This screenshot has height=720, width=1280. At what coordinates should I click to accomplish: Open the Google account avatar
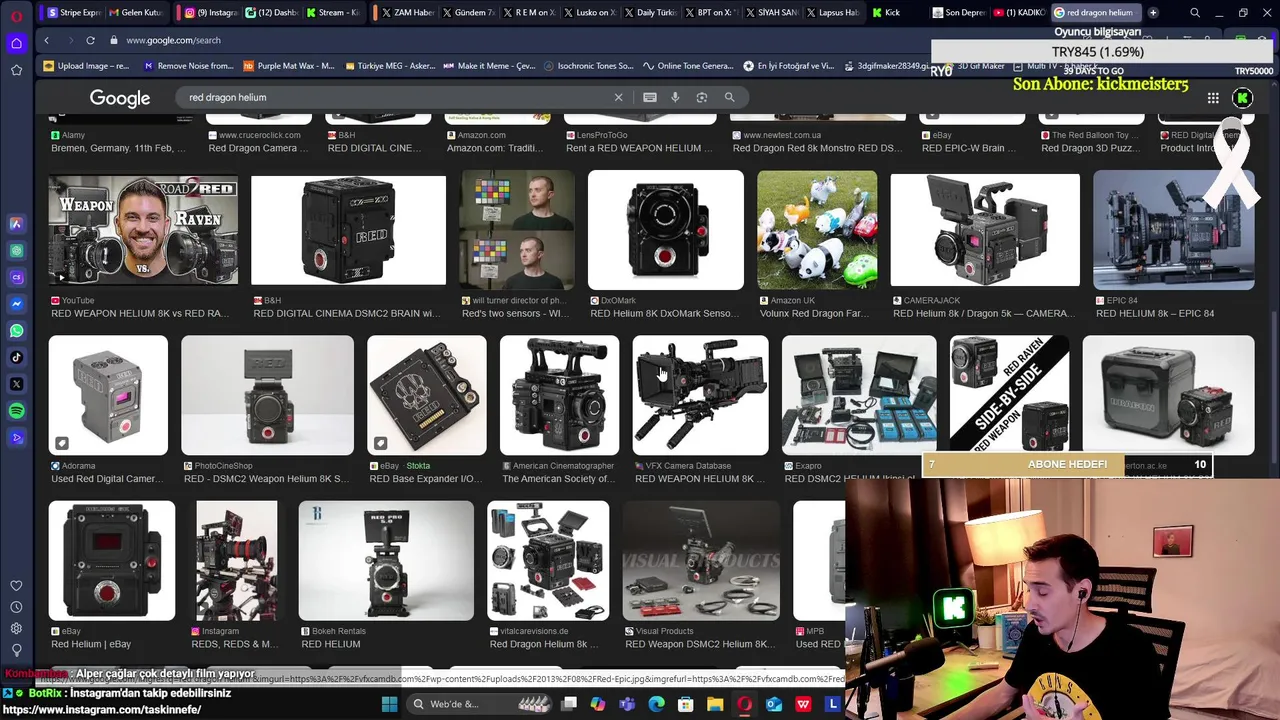[1243, 98]
